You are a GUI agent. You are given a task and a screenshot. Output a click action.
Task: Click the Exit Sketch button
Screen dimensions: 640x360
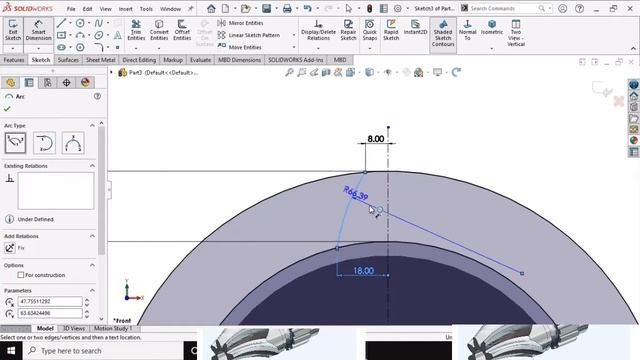[x=13, y=30]
